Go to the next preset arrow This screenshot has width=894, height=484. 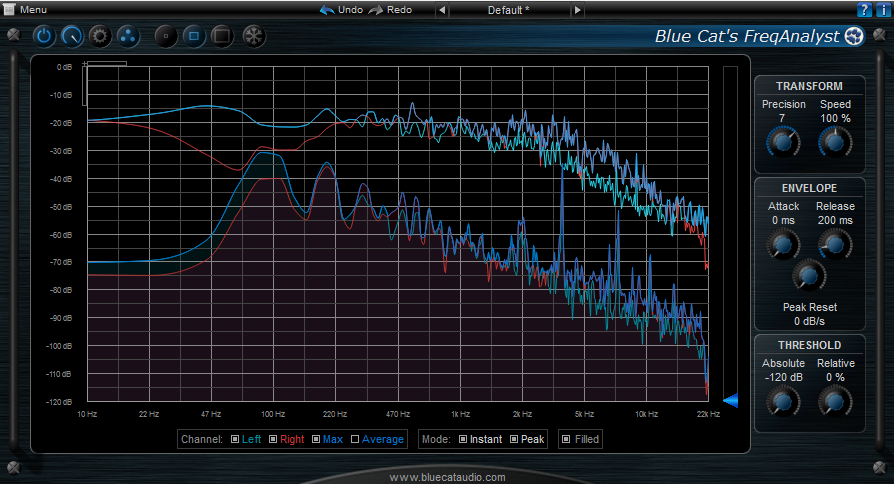[577, 10]
